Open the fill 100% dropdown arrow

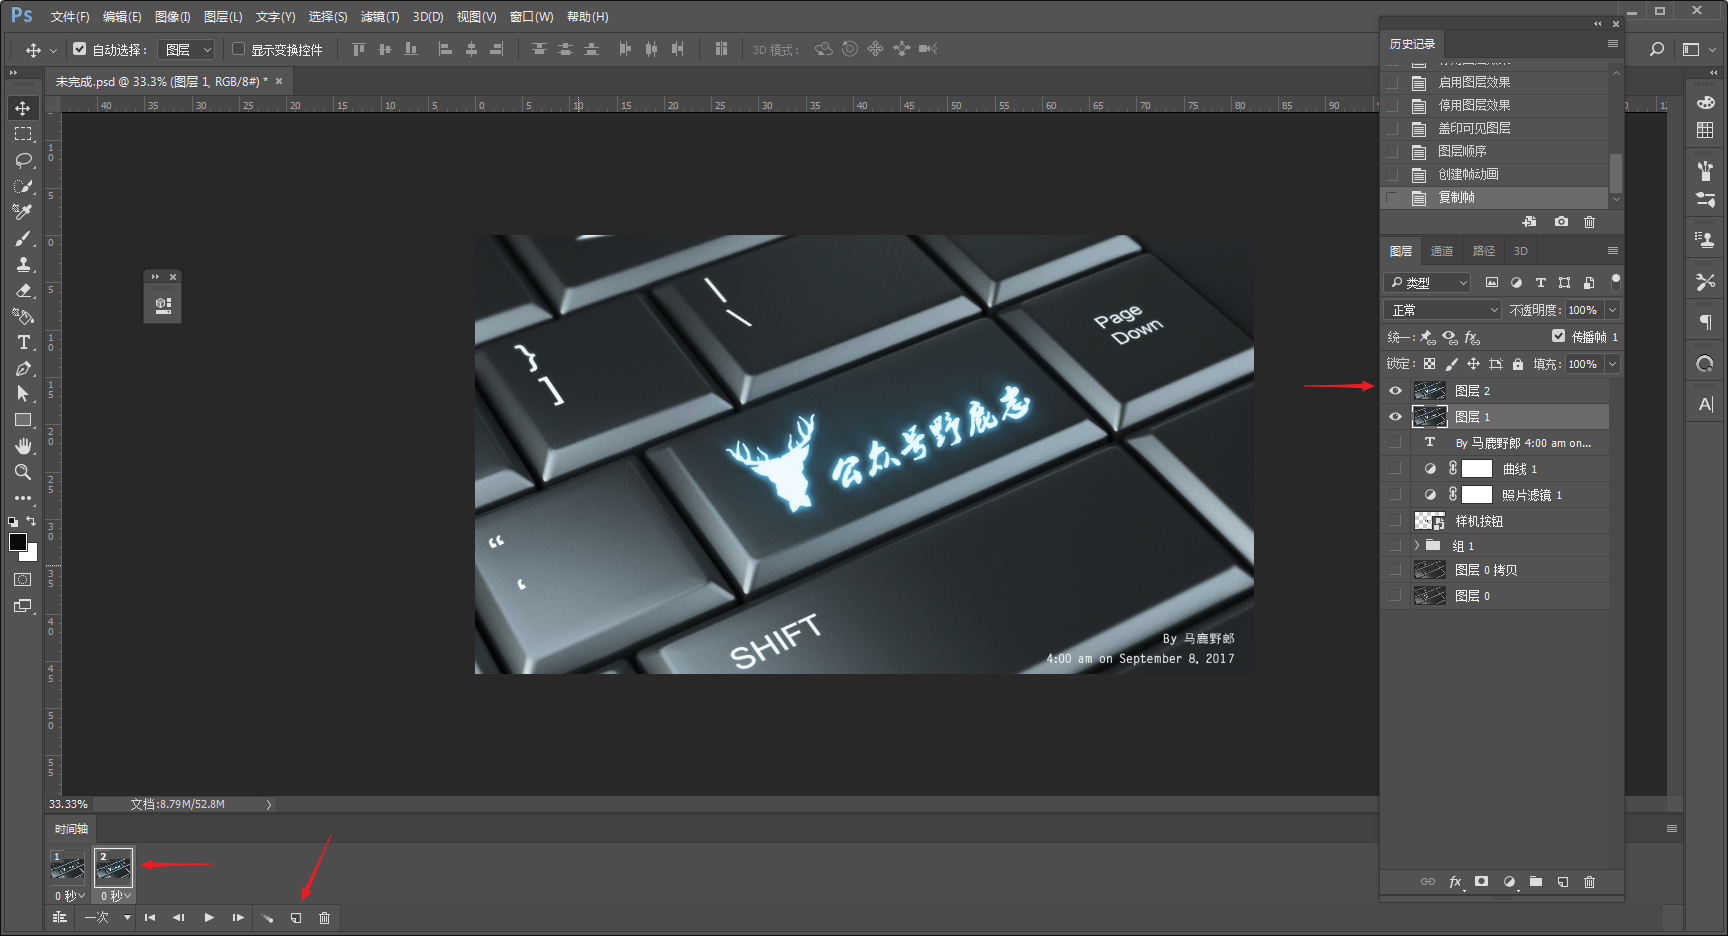1612,364
